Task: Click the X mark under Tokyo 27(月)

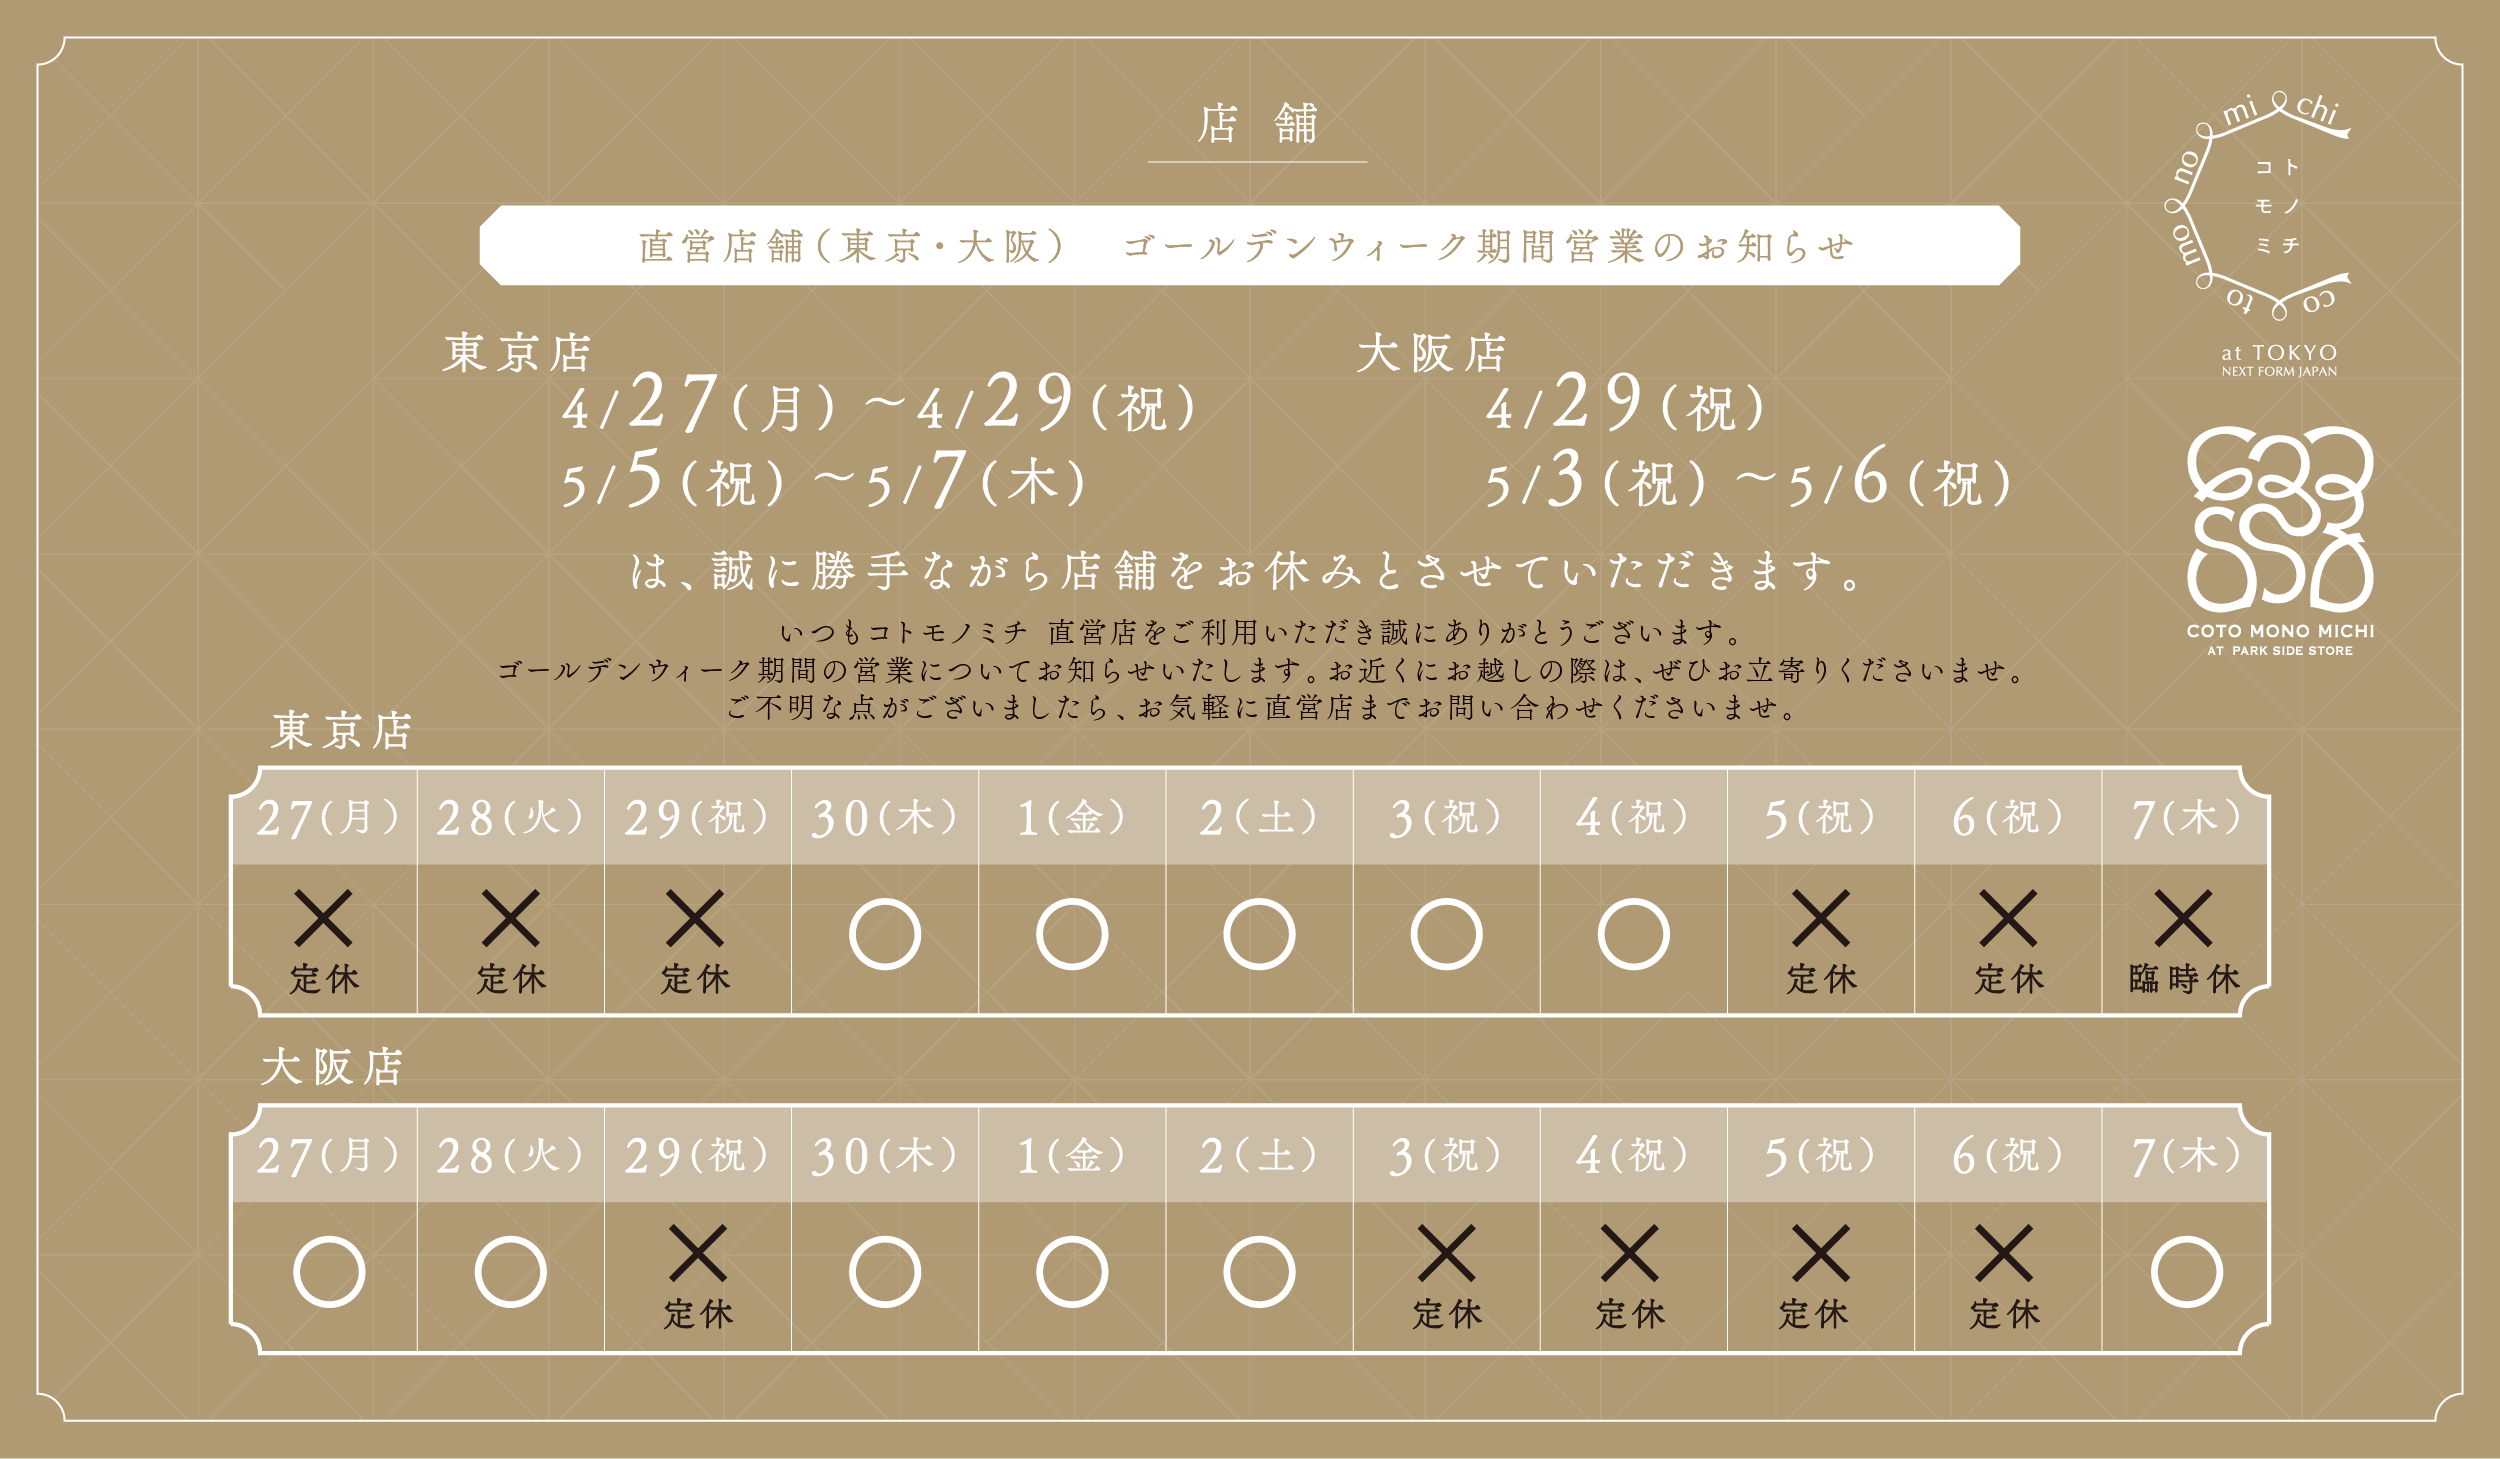Action: 323,918
